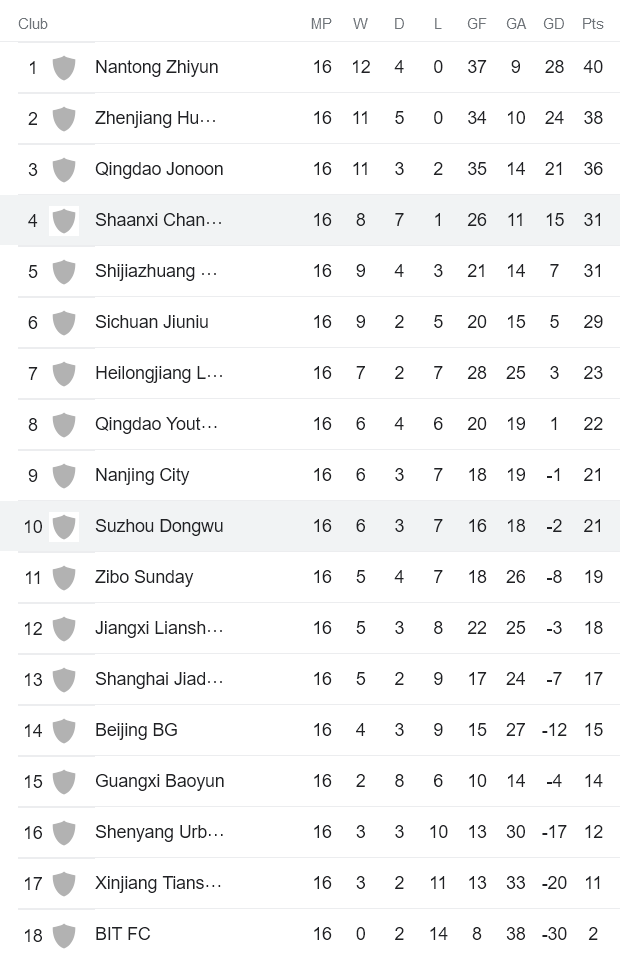Sort standings by GD column header
620x967 pixels.
click(553, 22)
